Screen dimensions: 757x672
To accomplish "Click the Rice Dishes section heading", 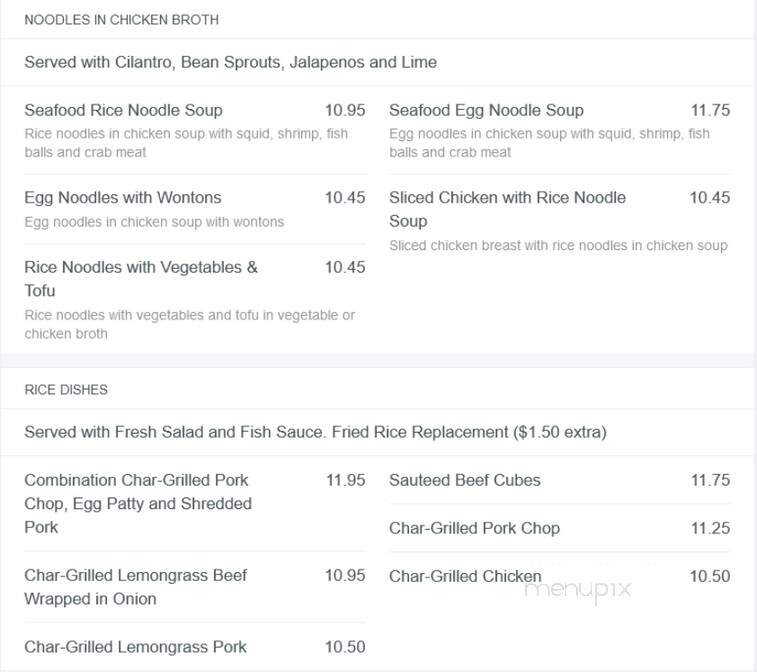I will pos(66,390).
